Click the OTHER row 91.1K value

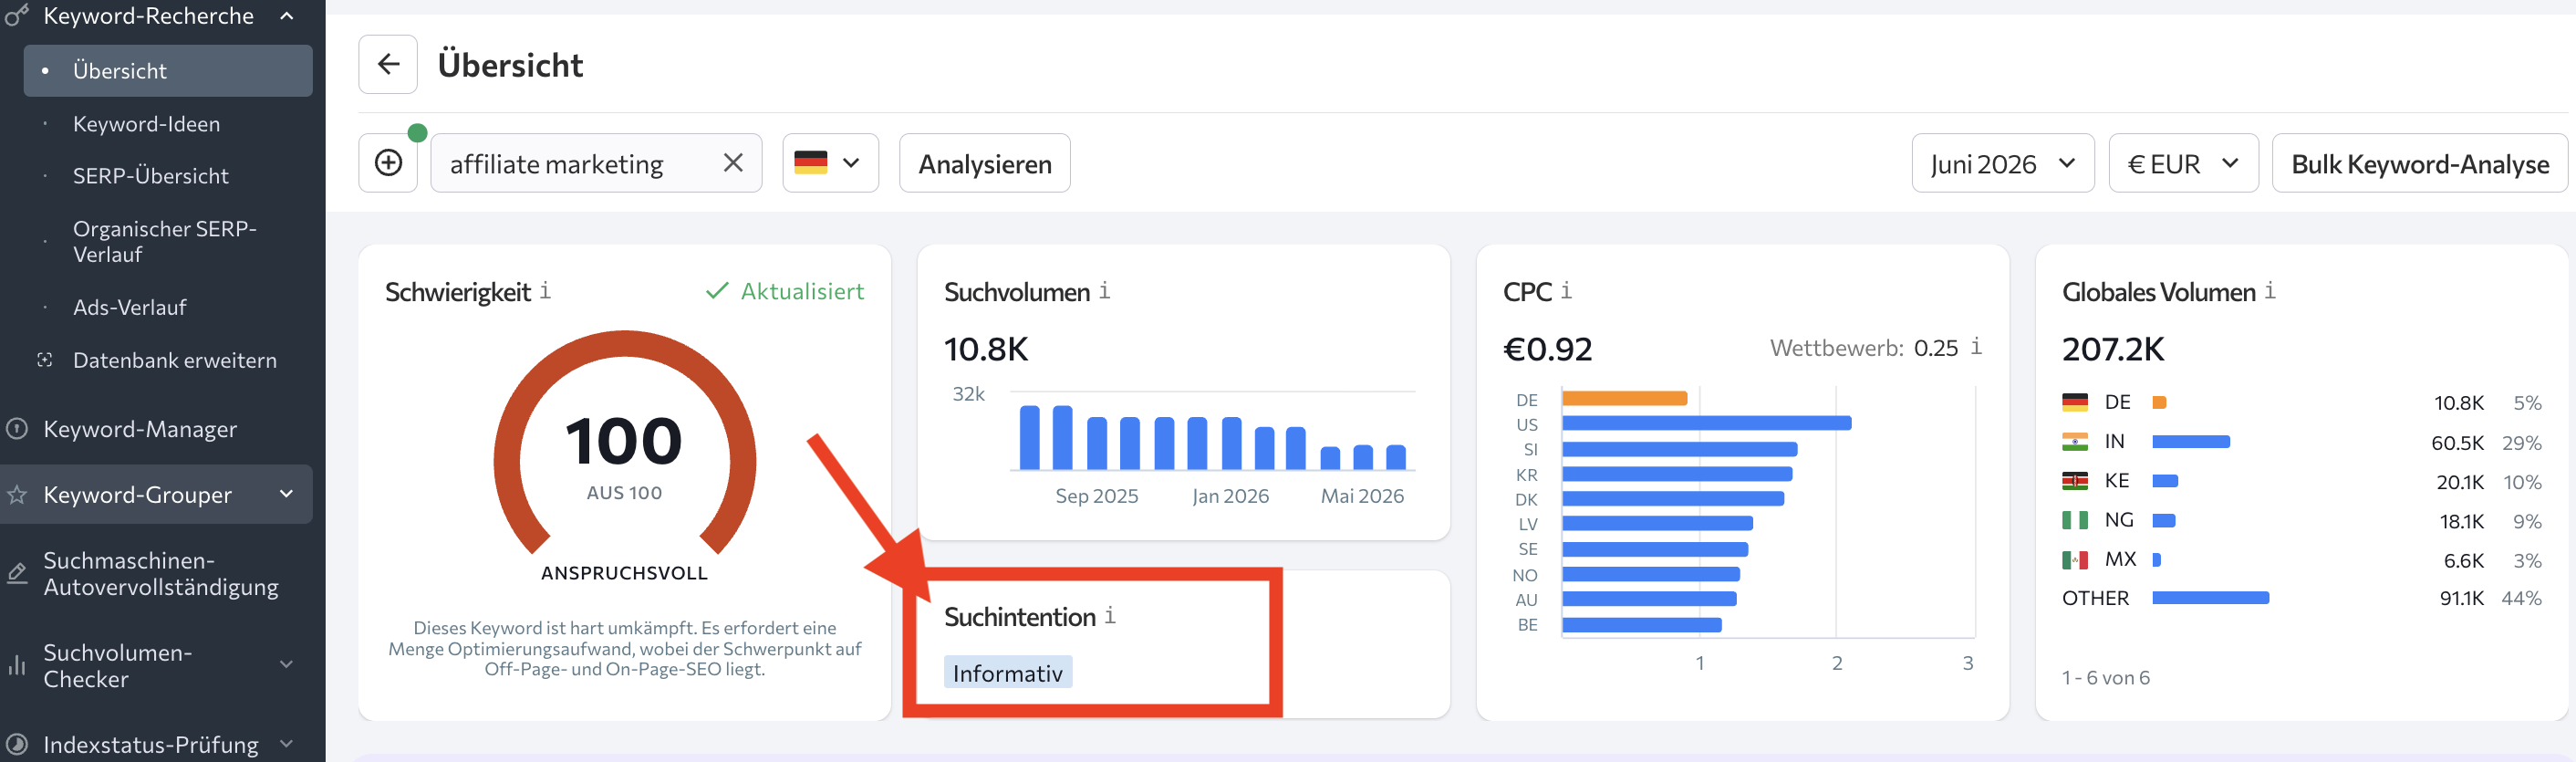pyautogui.click(x=2461, y=598)
